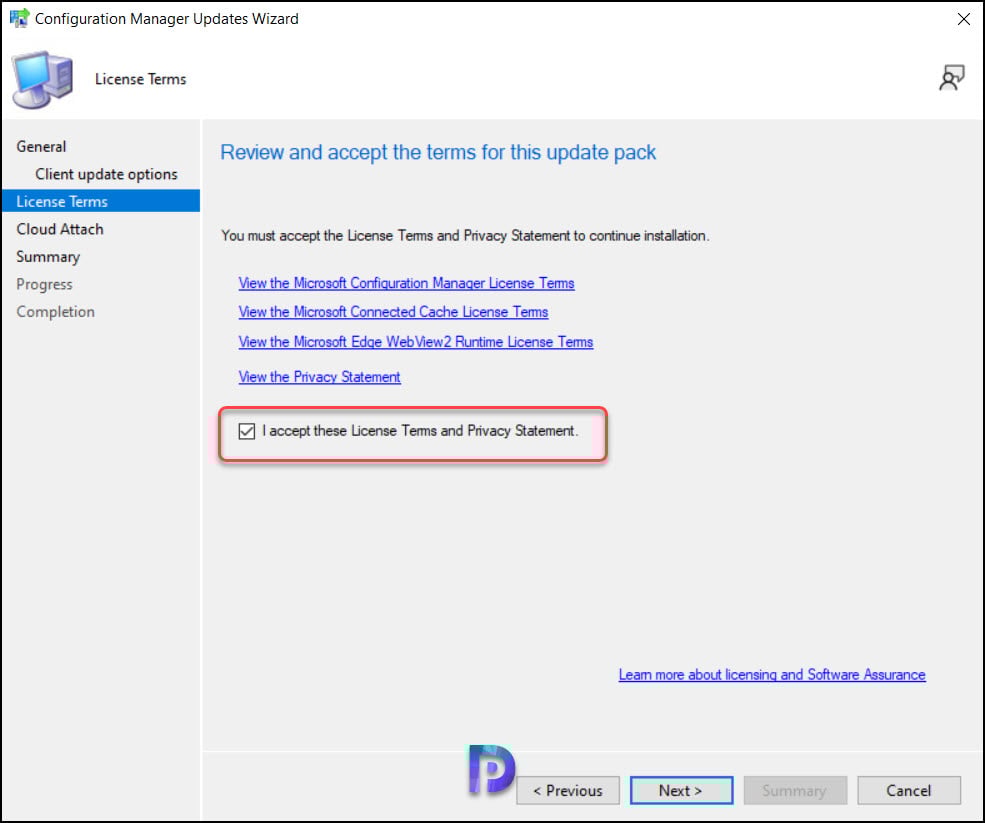Jump to Summary step in sidebar
This screenshot has height=823, width=985.
tap(48, 257)
